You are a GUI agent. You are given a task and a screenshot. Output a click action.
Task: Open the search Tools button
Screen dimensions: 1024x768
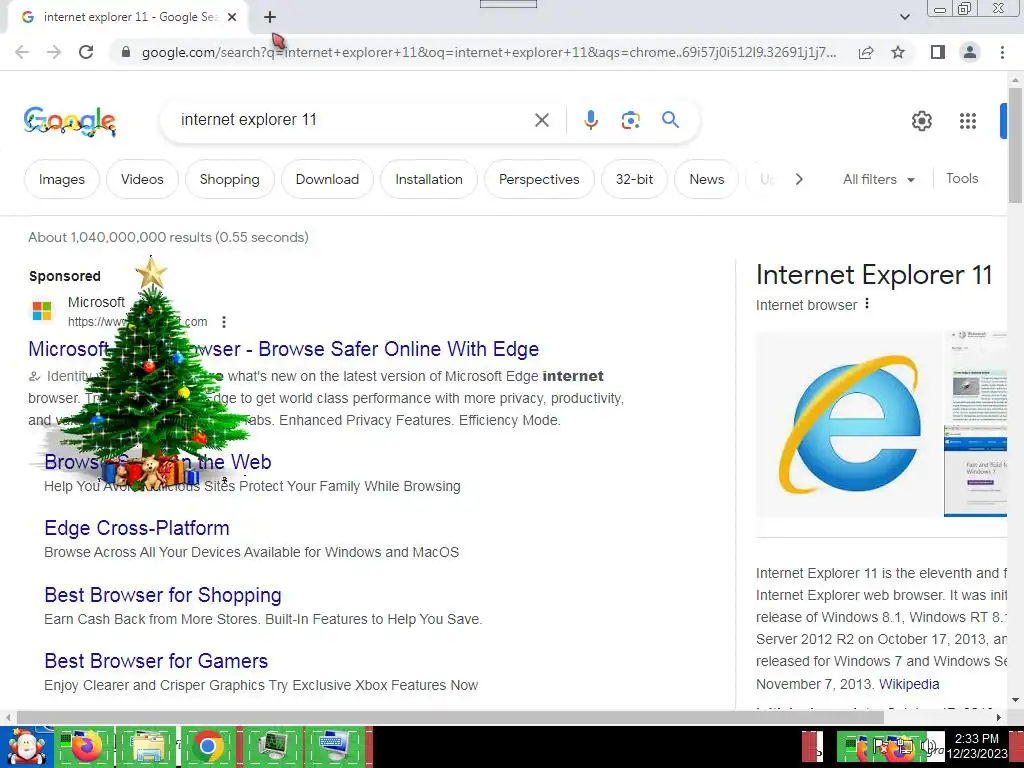coord(962,178)
